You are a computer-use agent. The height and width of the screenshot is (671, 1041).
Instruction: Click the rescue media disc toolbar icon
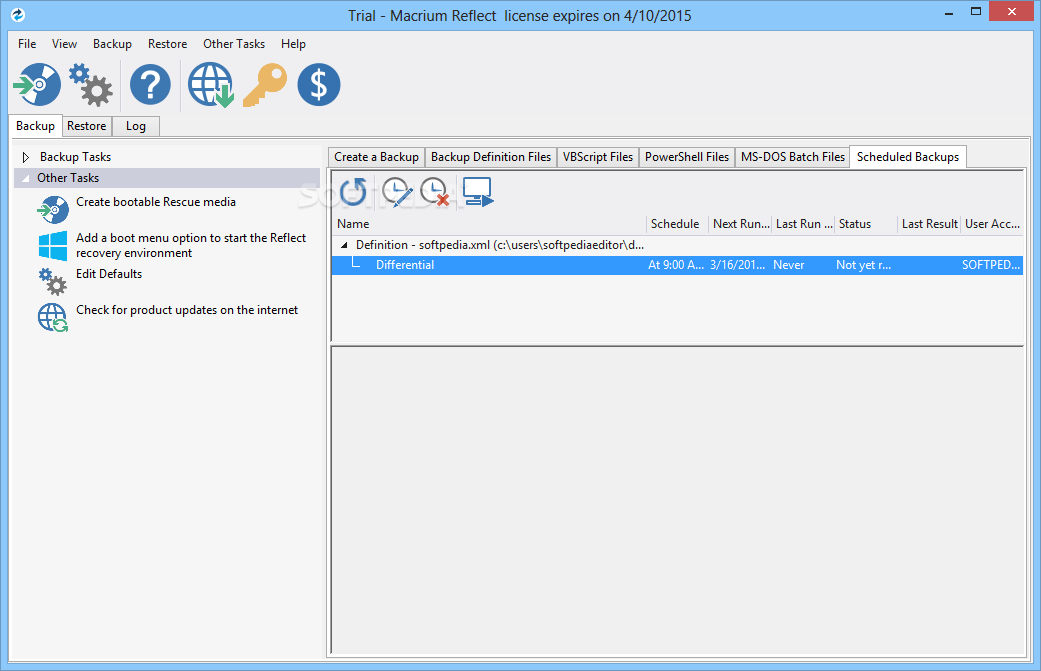point(37,84)
